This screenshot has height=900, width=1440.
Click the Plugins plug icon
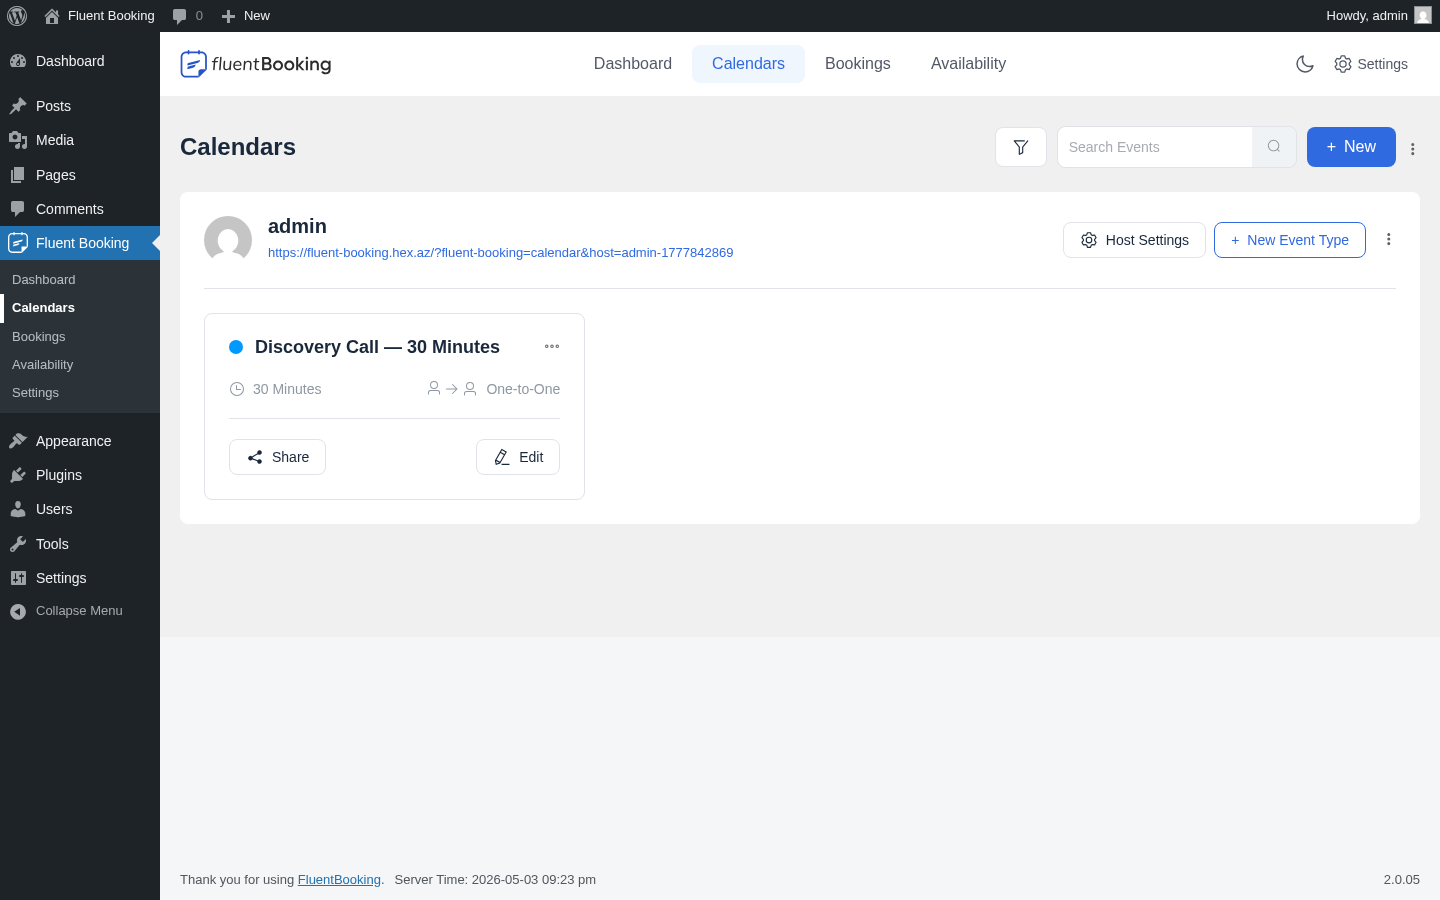click(x=18, y=475)
